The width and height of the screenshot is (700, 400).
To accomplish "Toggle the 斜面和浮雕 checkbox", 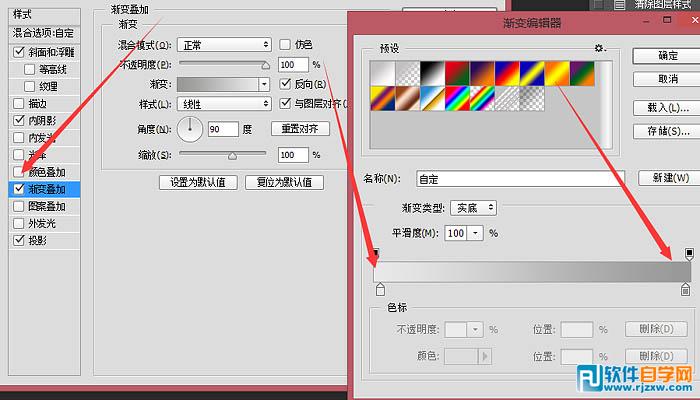I will [19, 52].
